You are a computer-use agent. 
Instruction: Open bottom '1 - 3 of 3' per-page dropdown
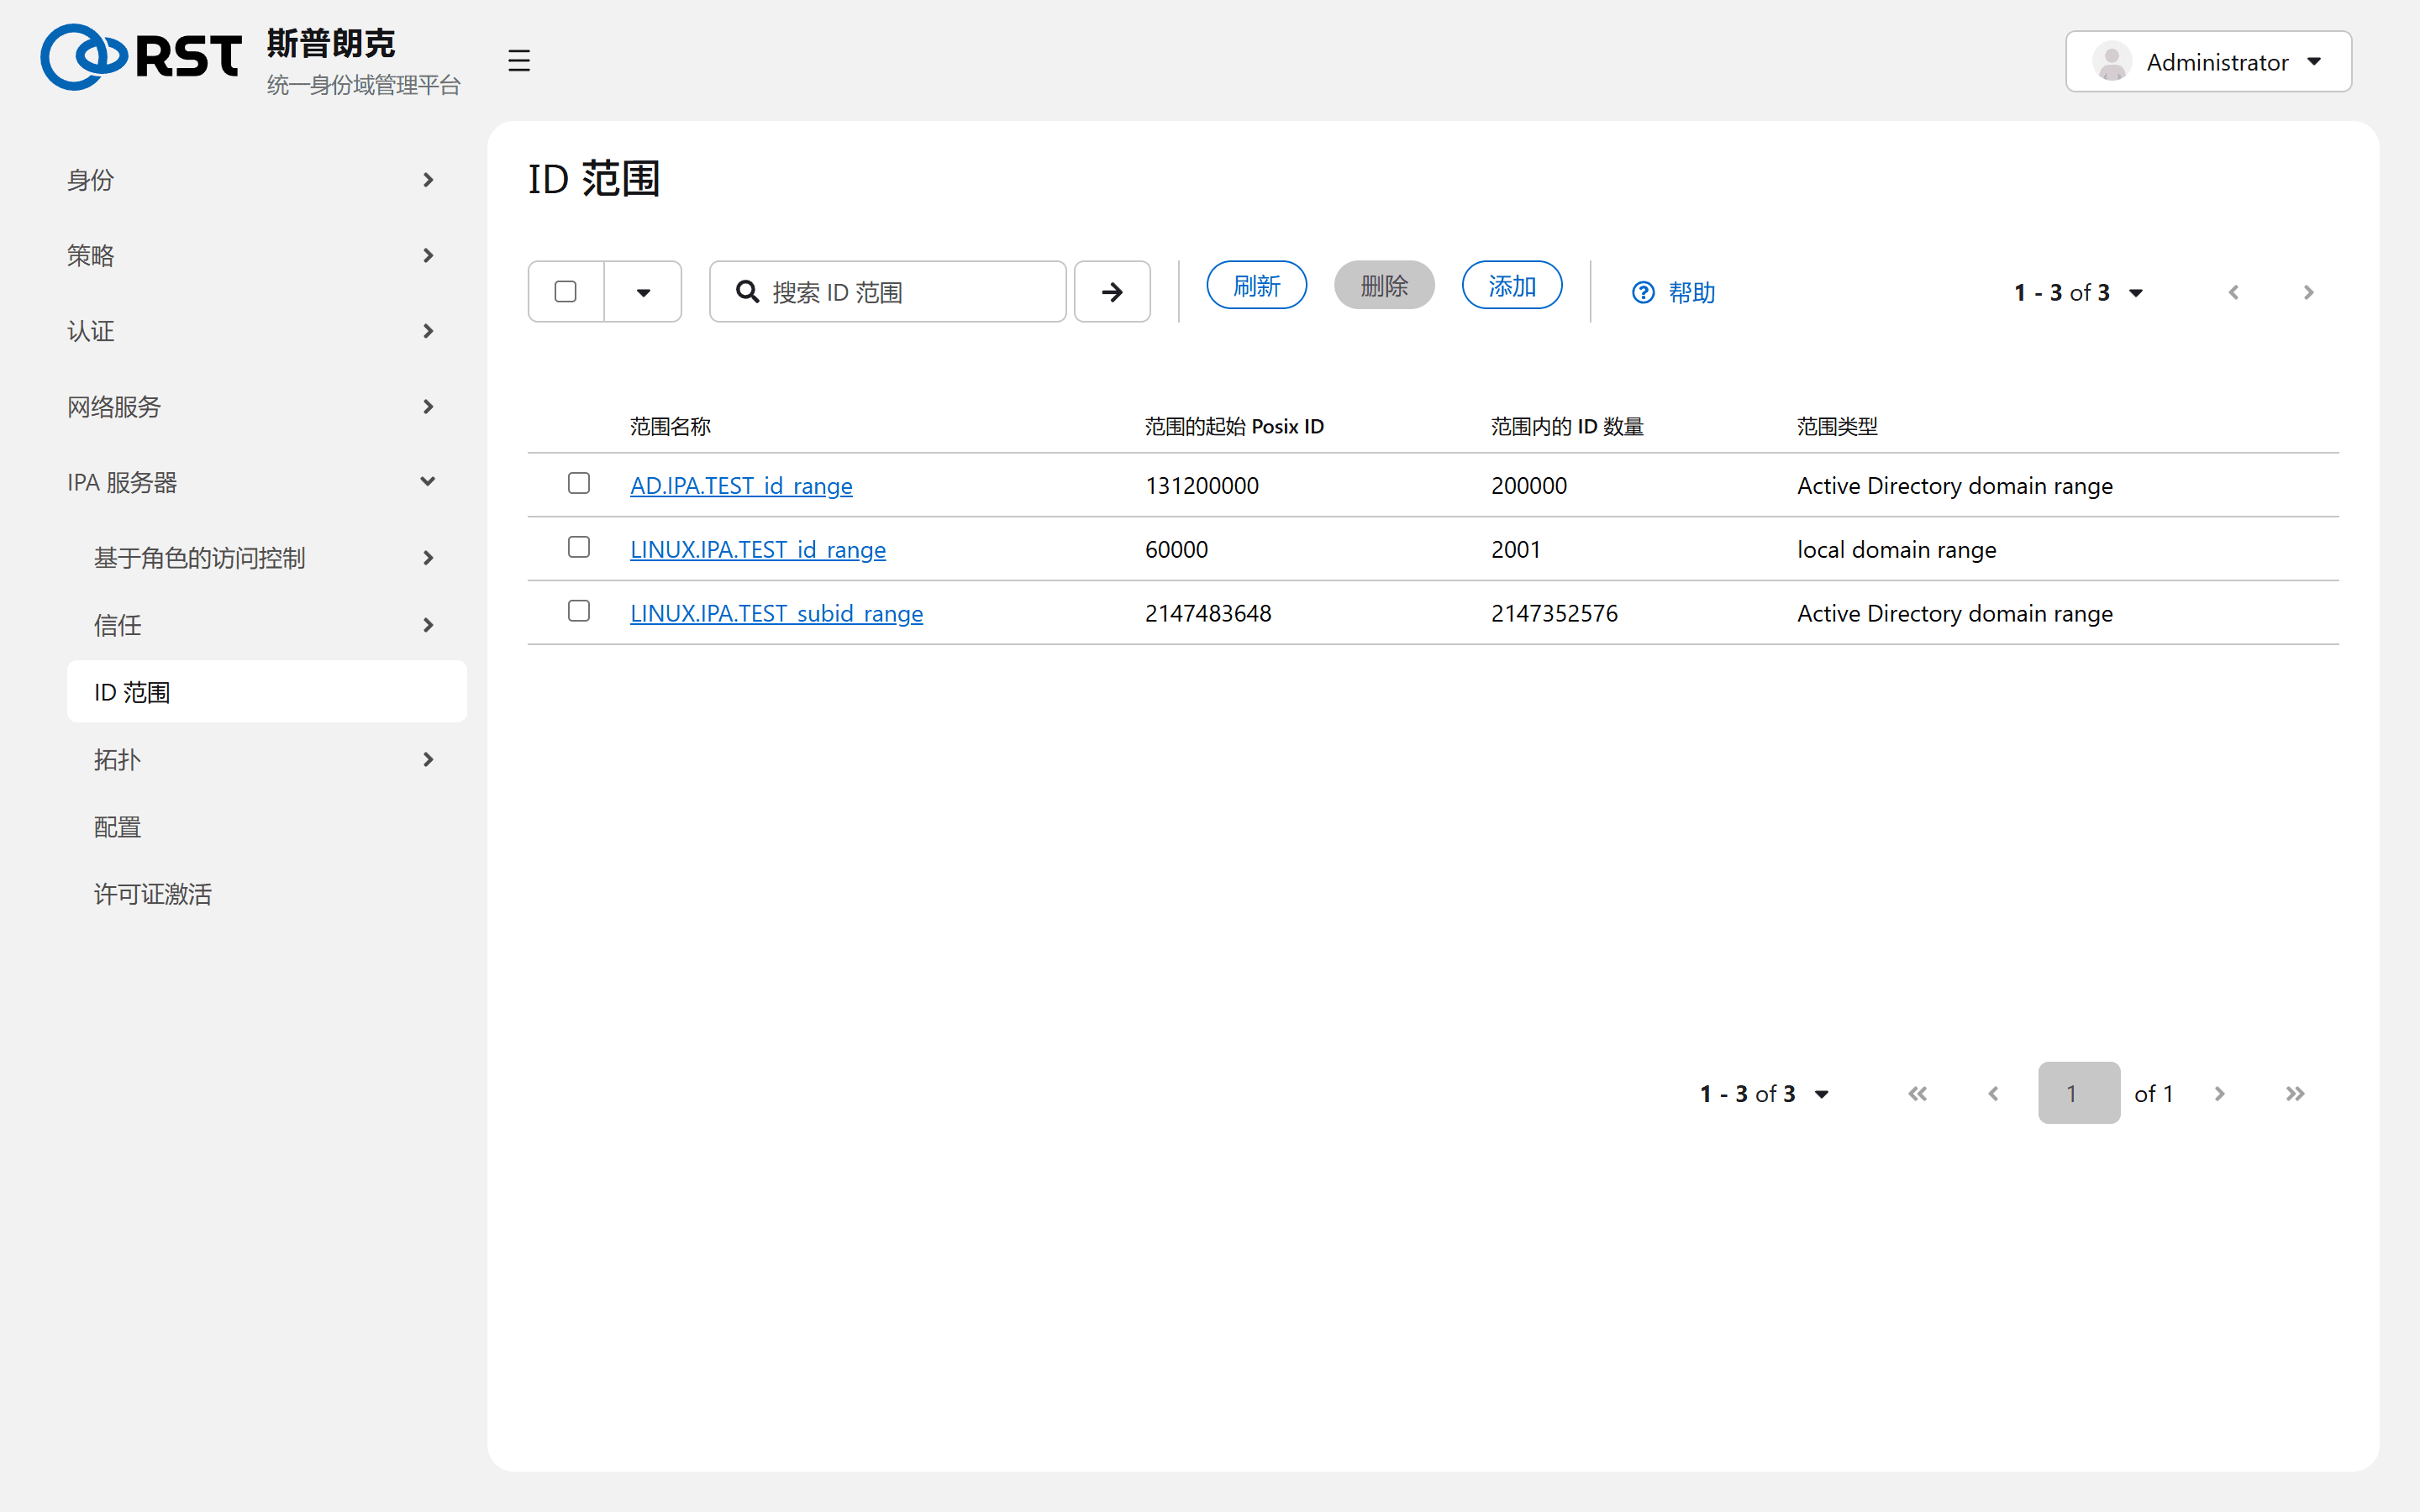[1764, 1093]
